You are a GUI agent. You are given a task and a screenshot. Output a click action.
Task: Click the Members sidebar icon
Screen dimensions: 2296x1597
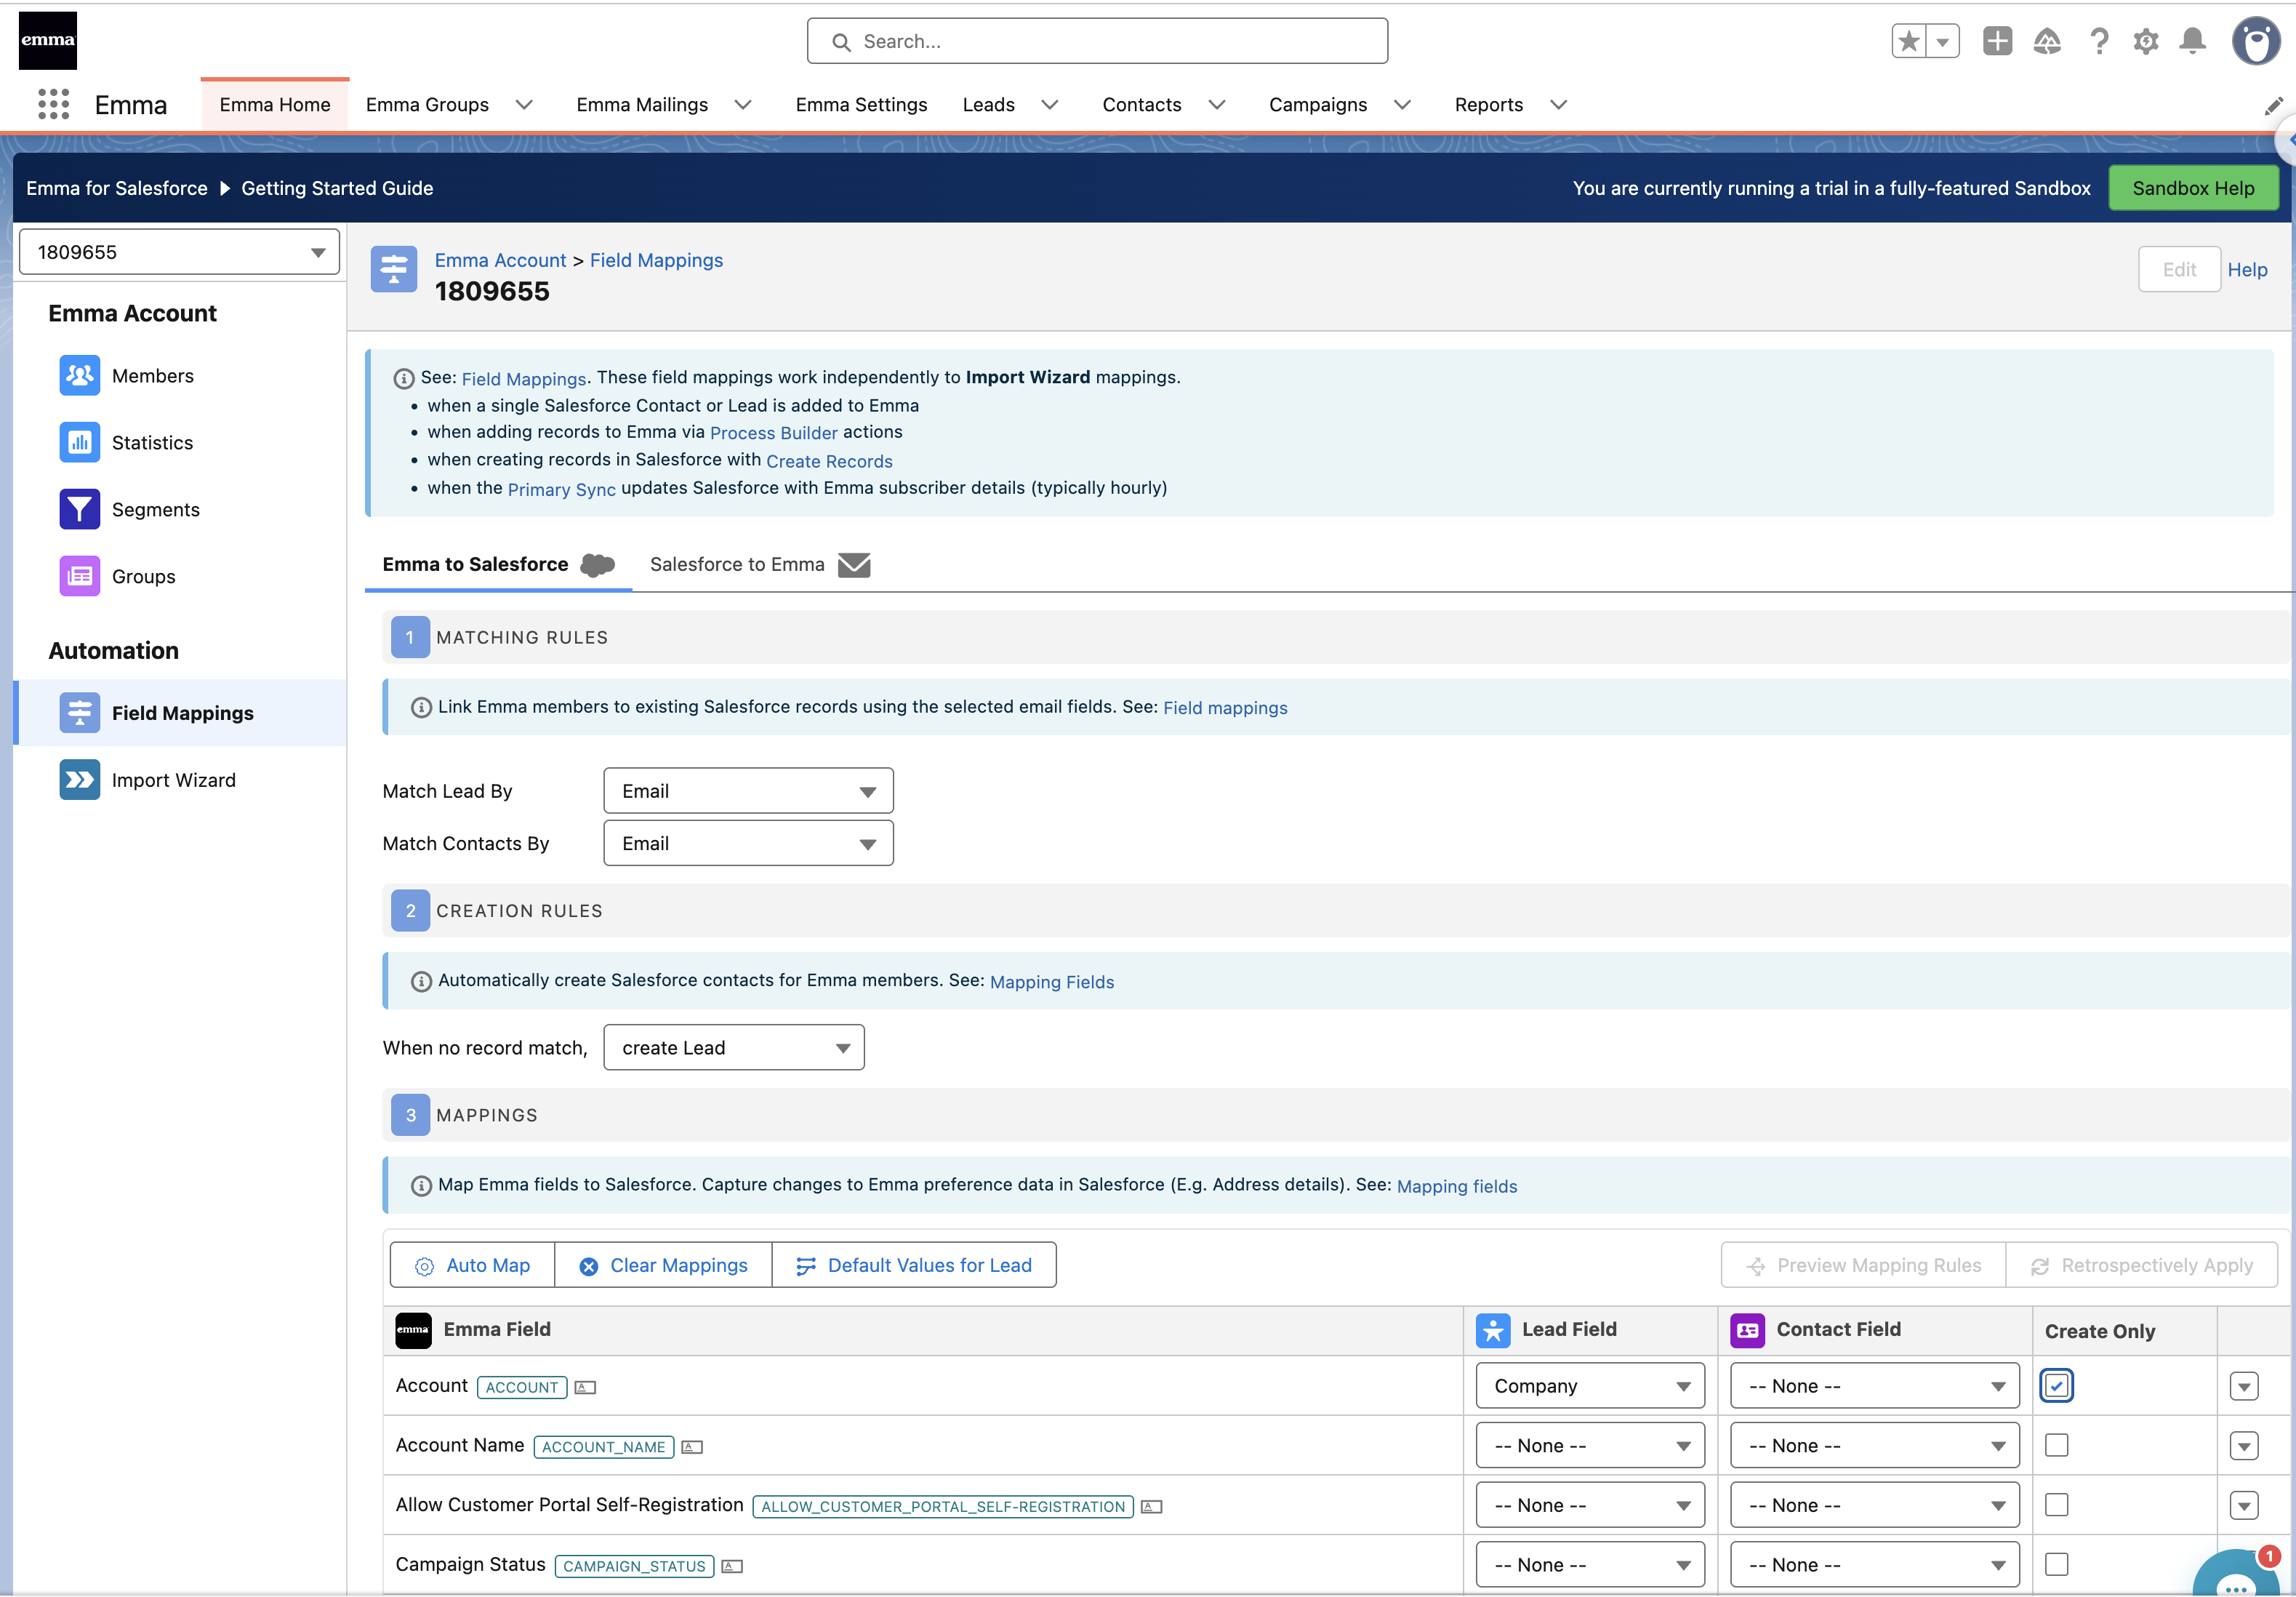(79, 375)
